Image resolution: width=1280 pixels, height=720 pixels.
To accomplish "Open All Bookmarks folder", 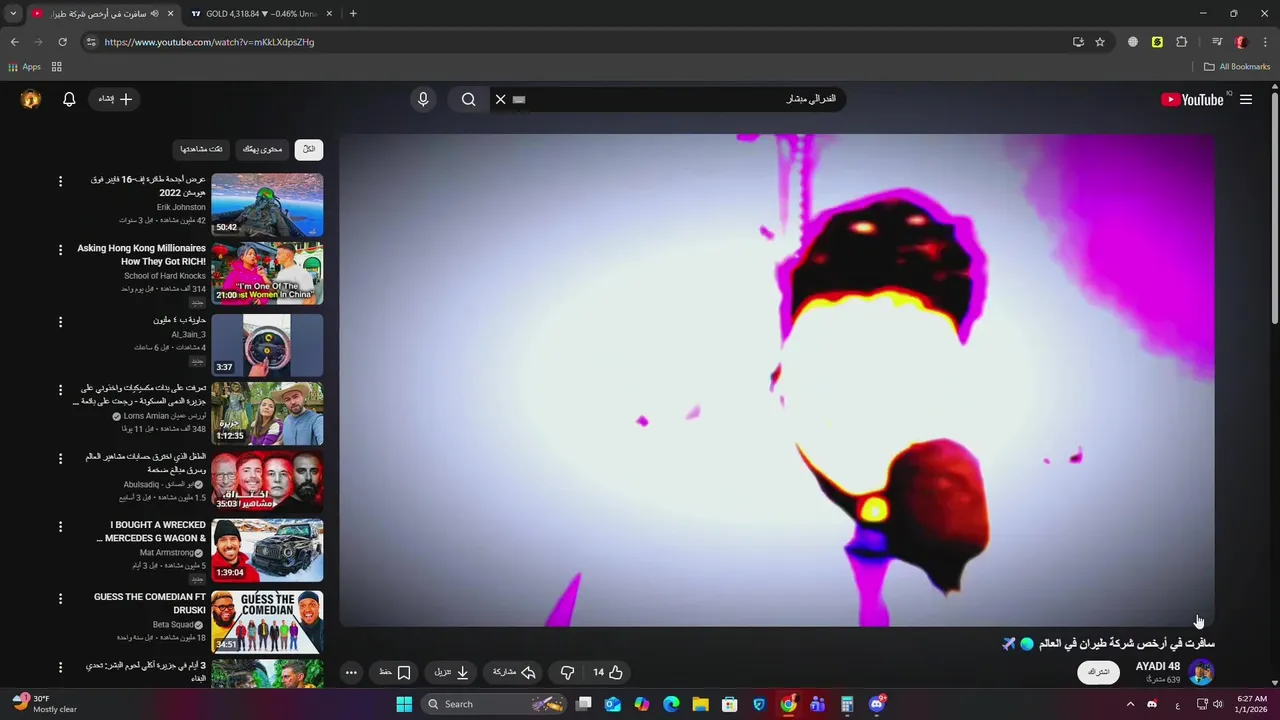I will tap(1237, 67).
